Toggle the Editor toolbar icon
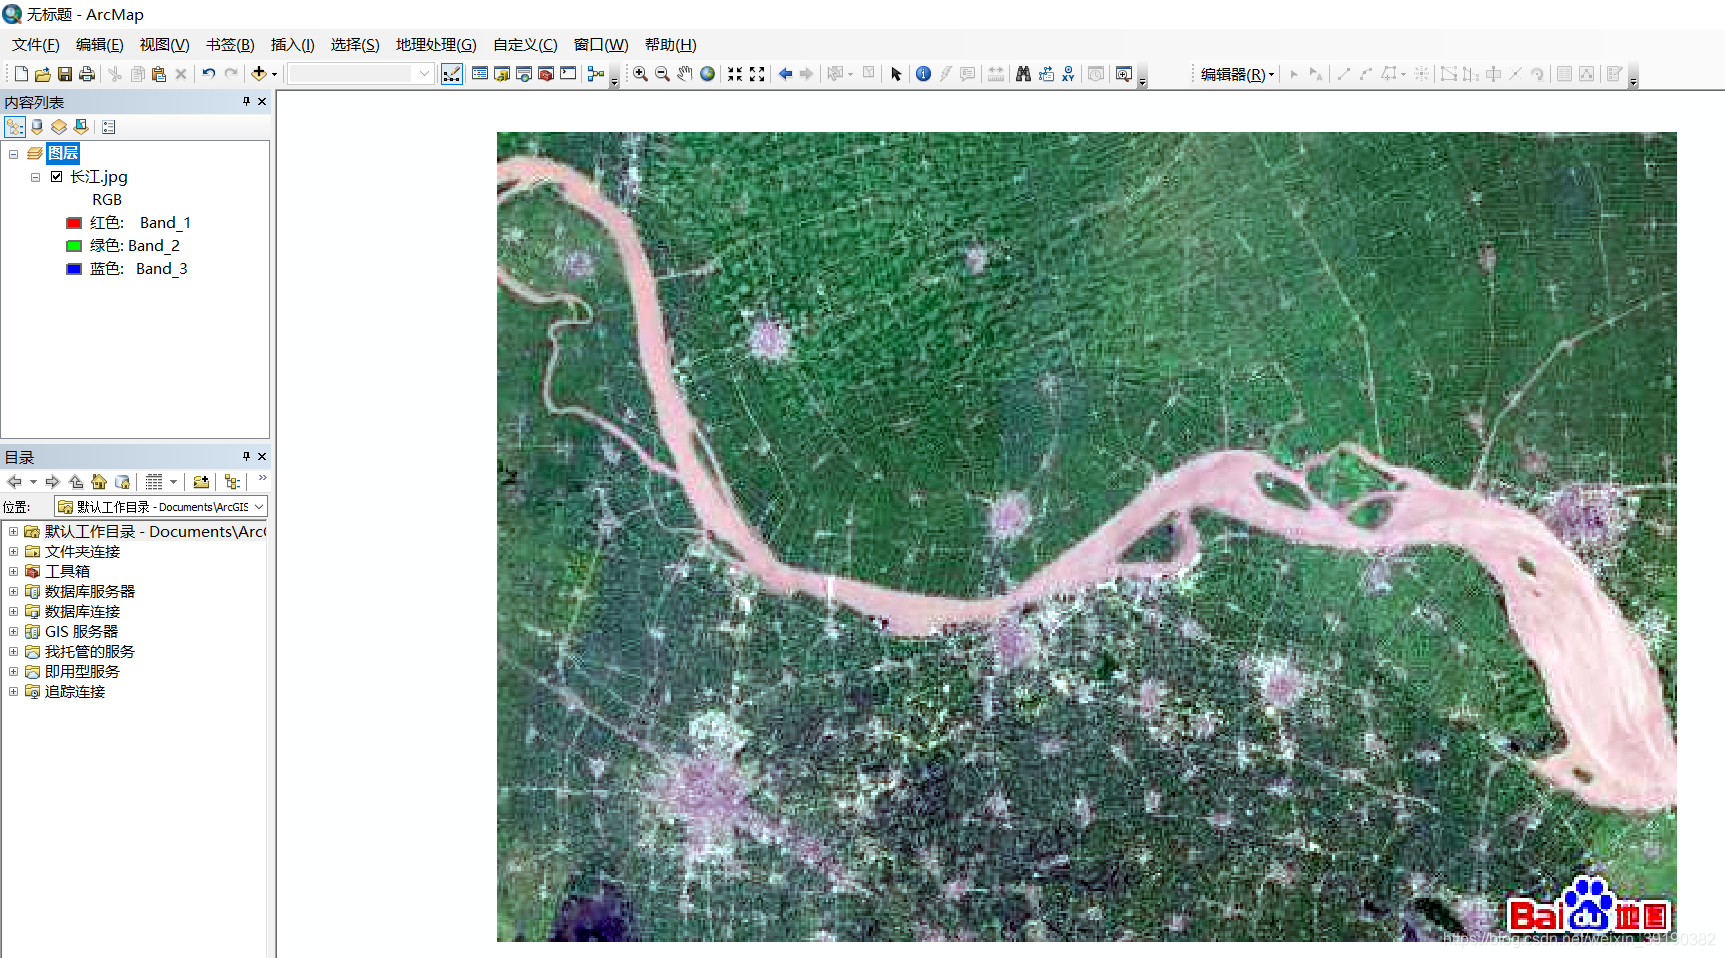 click(452, 74)
